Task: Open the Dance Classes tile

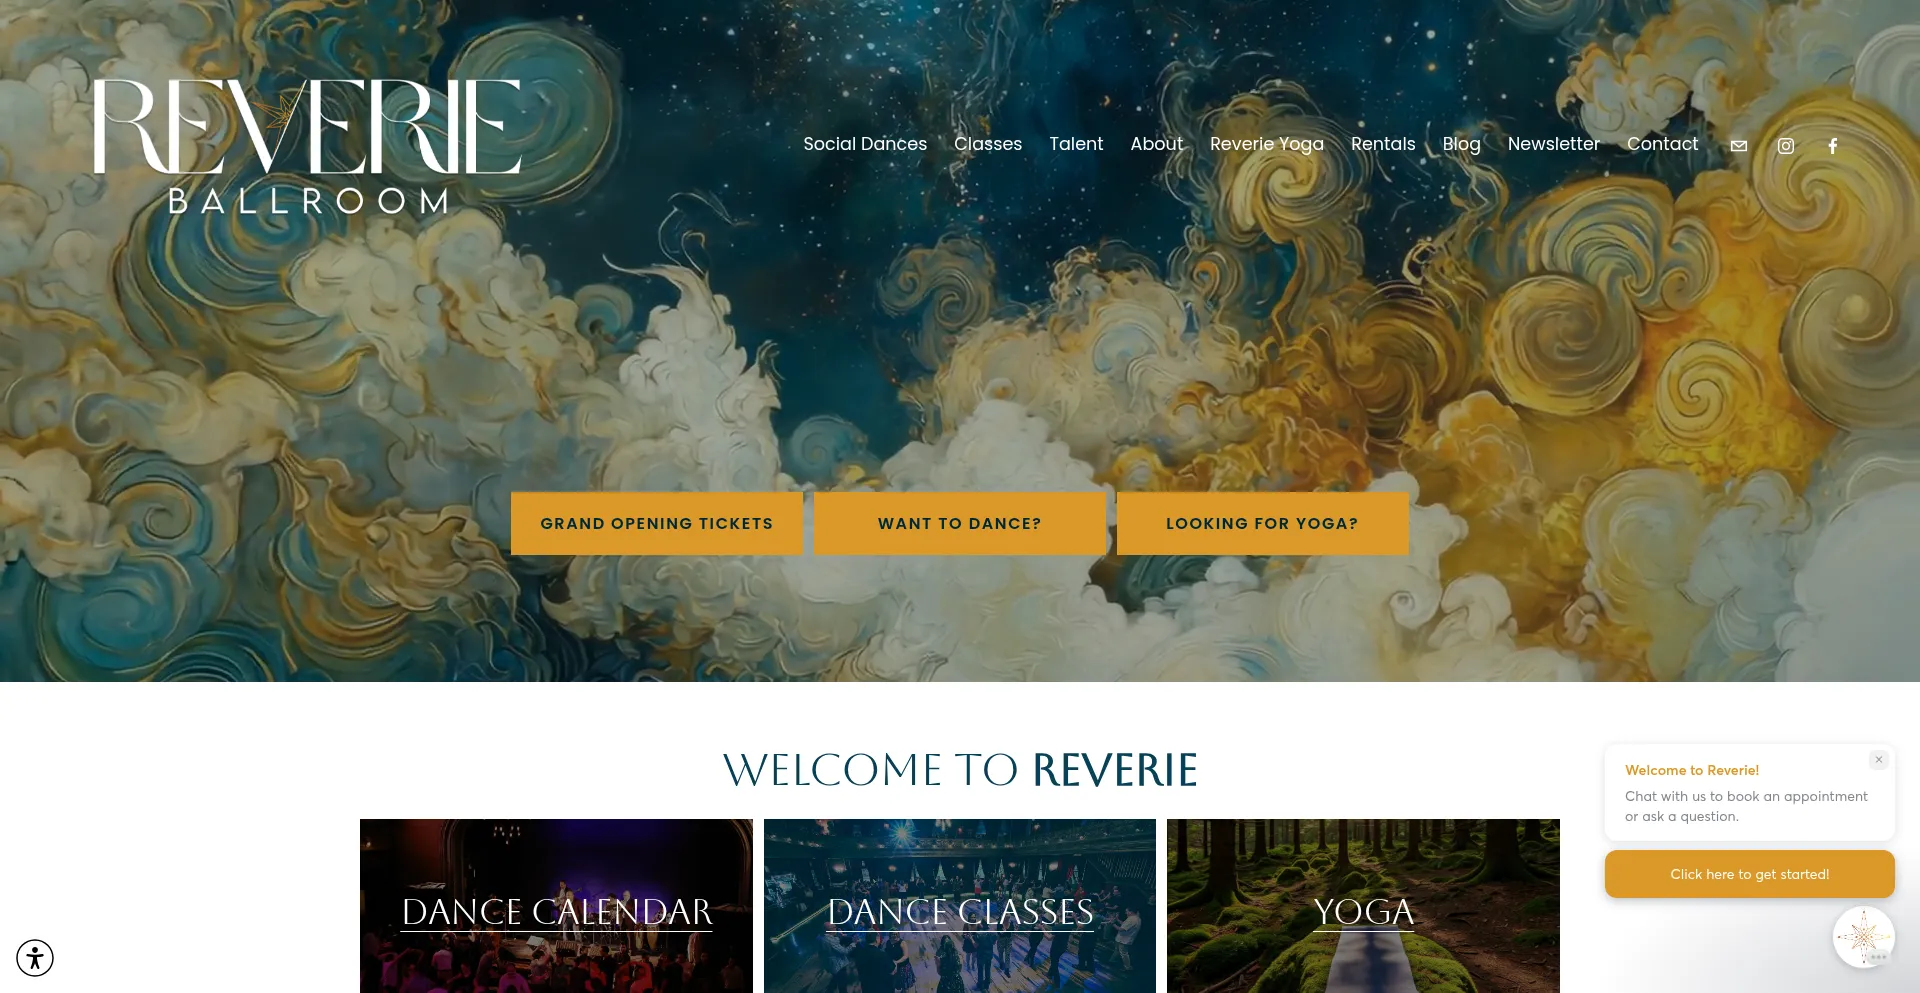Action: (960, 906)
